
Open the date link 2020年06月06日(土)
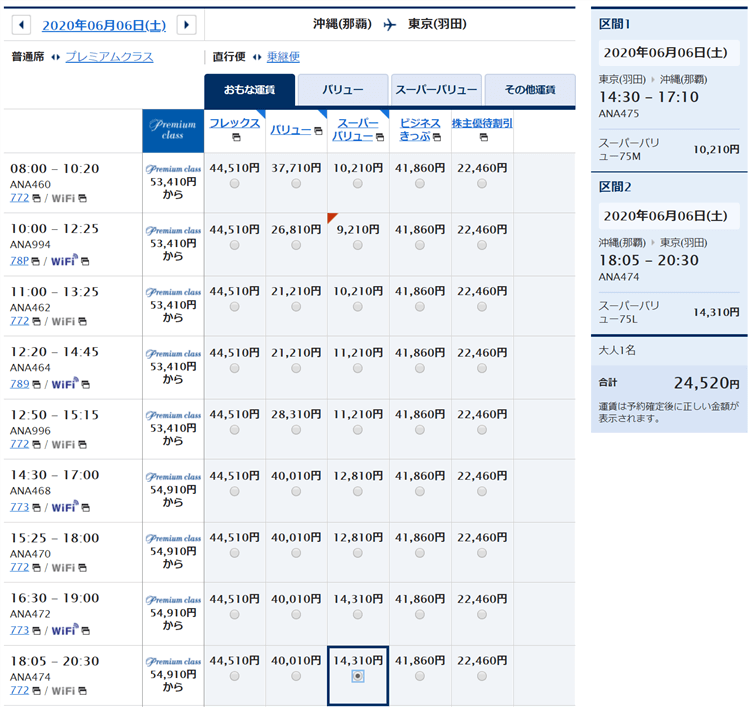(104, 25)
